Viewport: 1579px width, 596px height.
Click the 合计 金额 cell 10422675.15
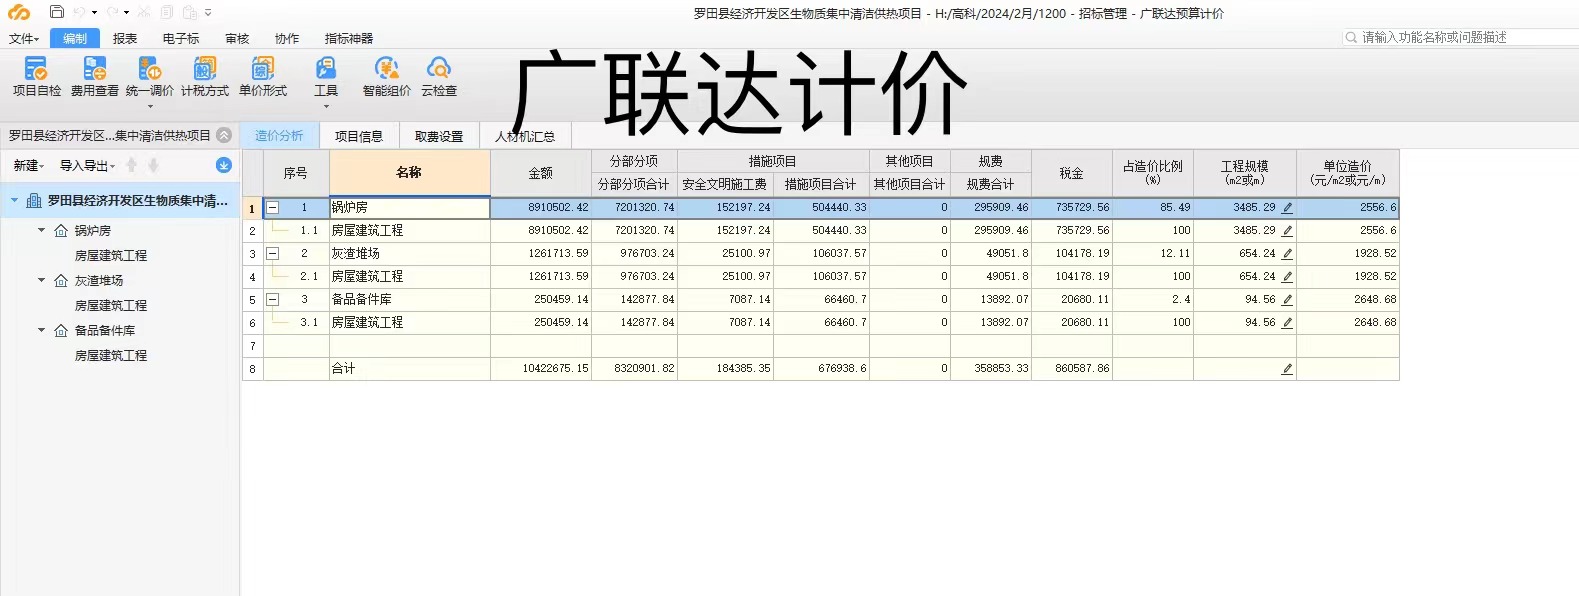coord(541,369)
